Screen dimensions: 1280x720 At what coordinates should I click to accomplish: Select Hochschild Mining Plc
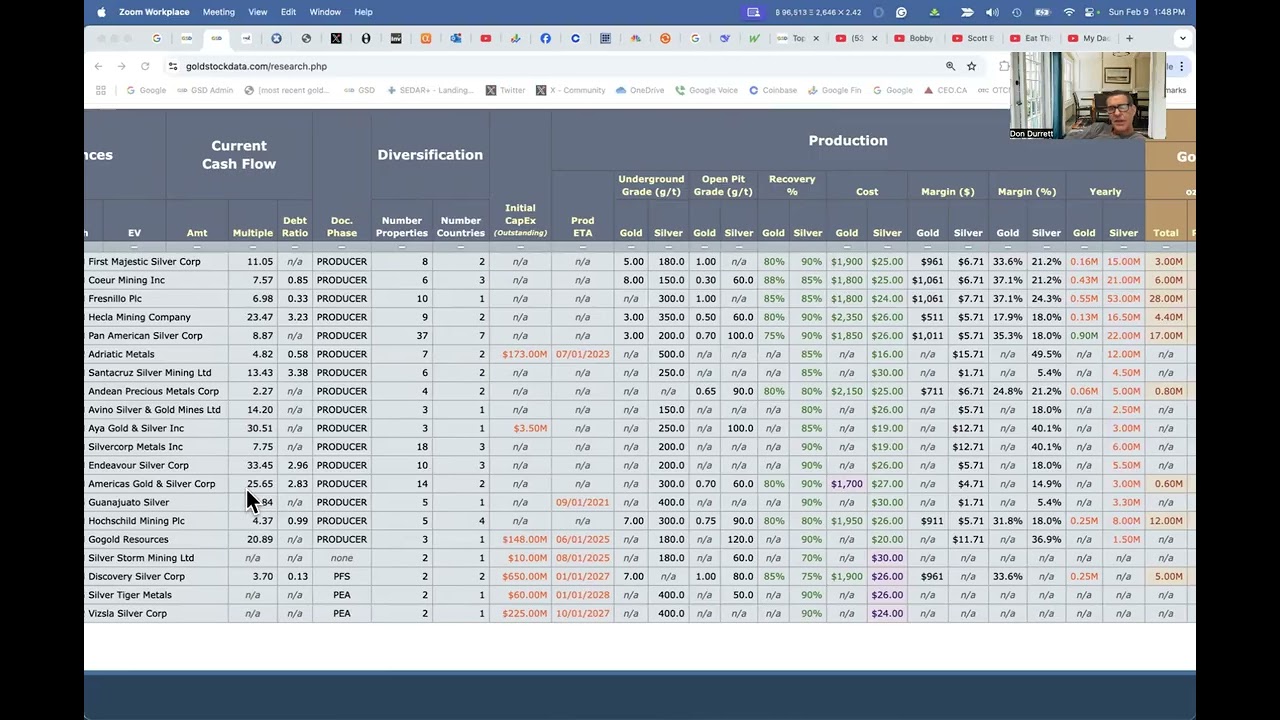click(x=136, y=521)
